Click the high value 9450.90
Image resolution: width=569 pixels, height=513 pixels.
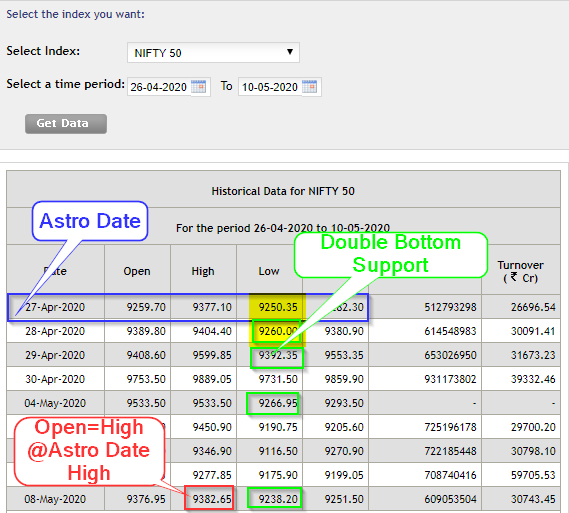point(212,427)
